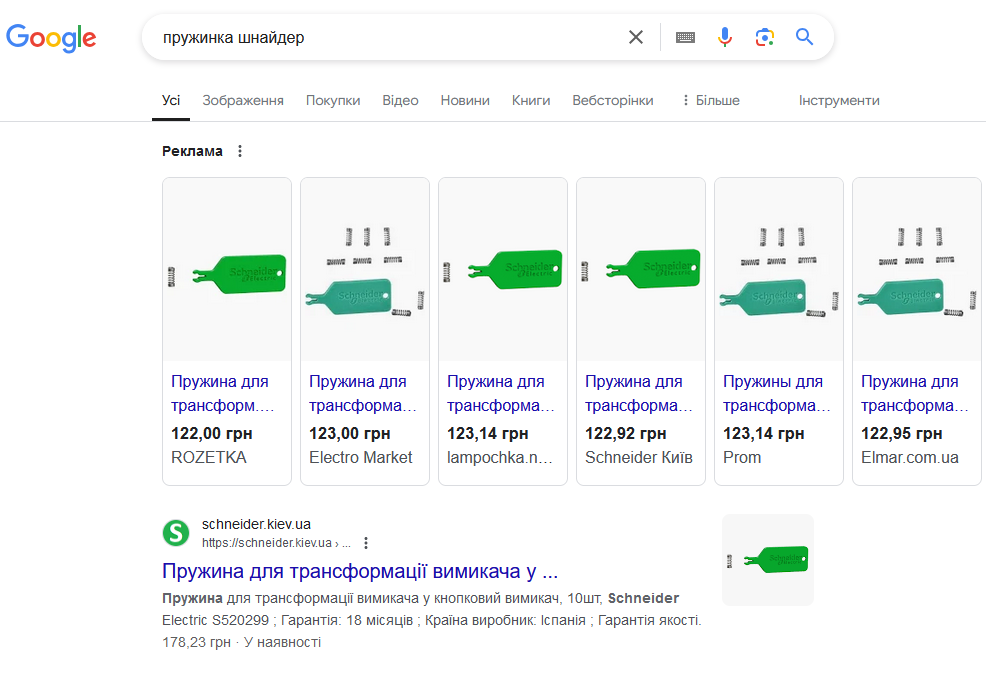Expand the Більше dropdown menu
The height and width of the screenshot is (674, 986).
710,100
